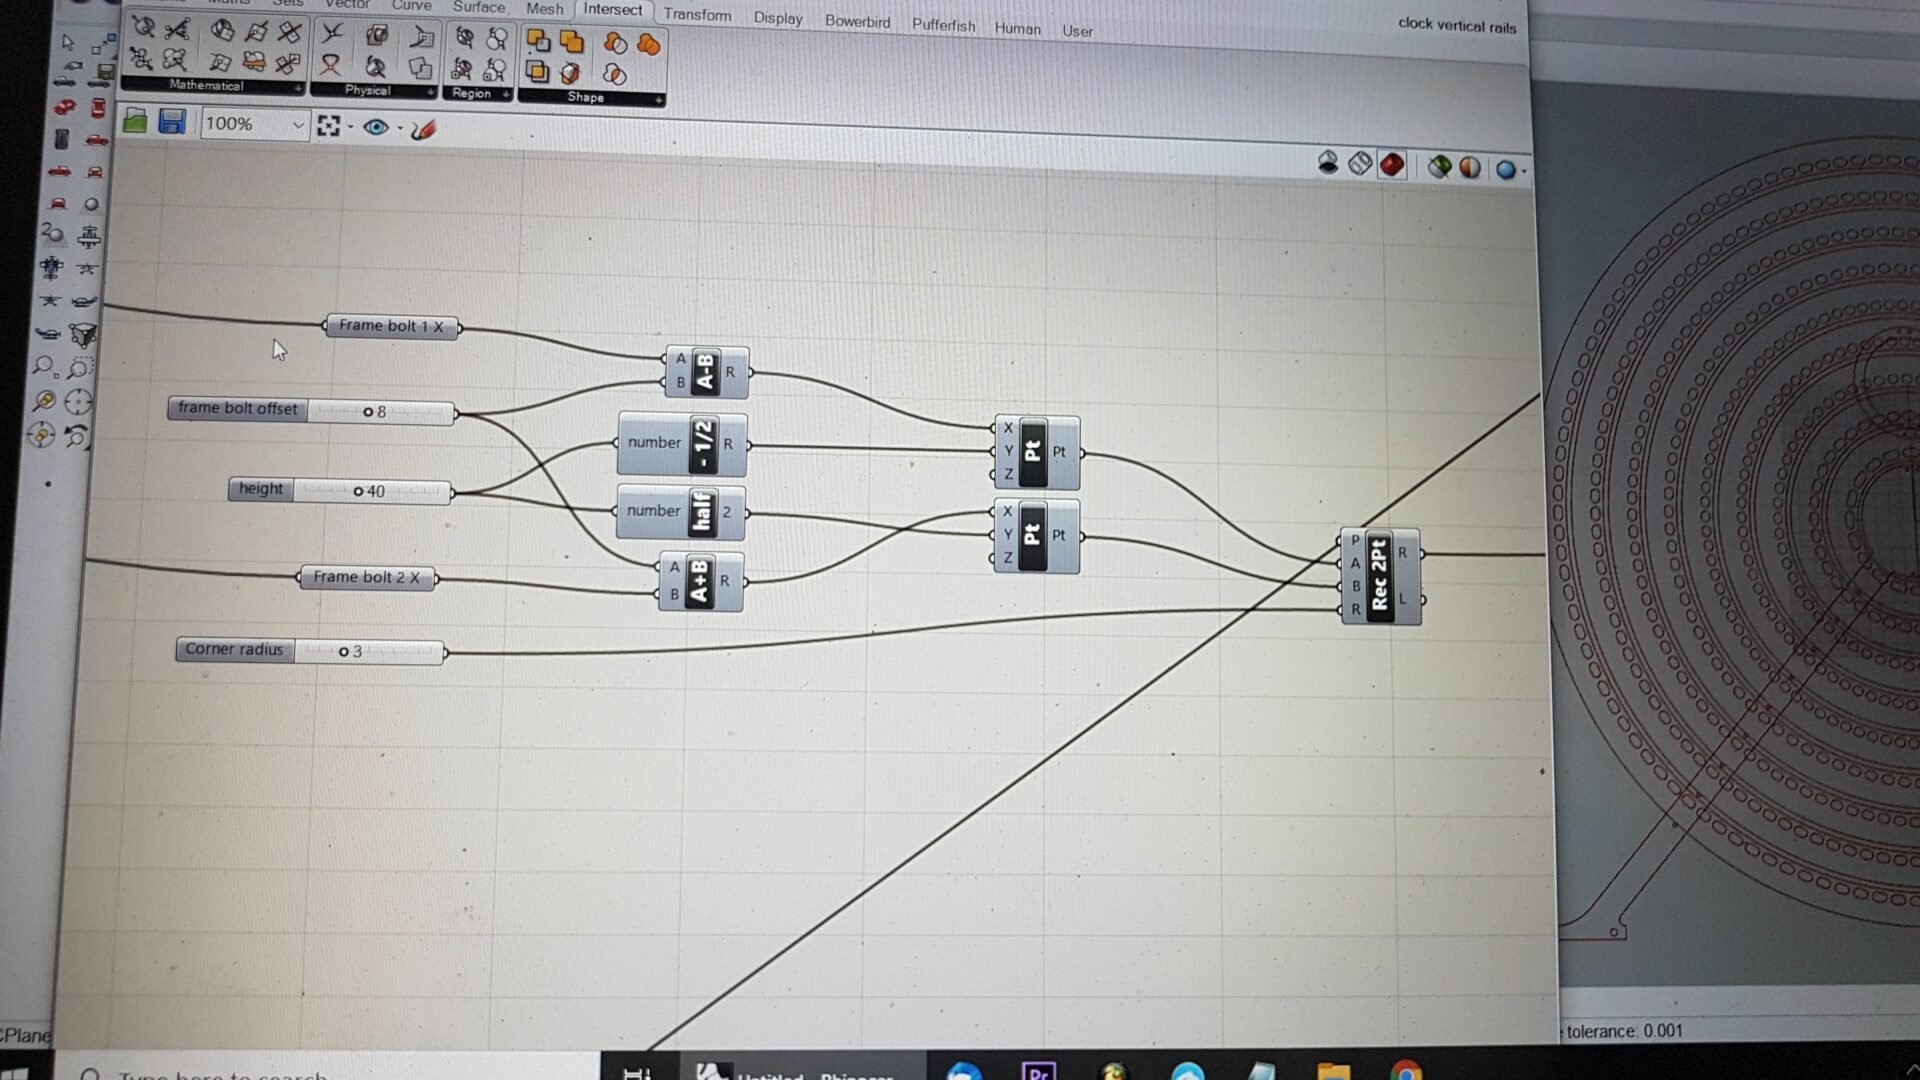Click the Rec 2Pt rectangle component
The width and height of the screenshot is (1920, 1080).
tap(1380, 578)
